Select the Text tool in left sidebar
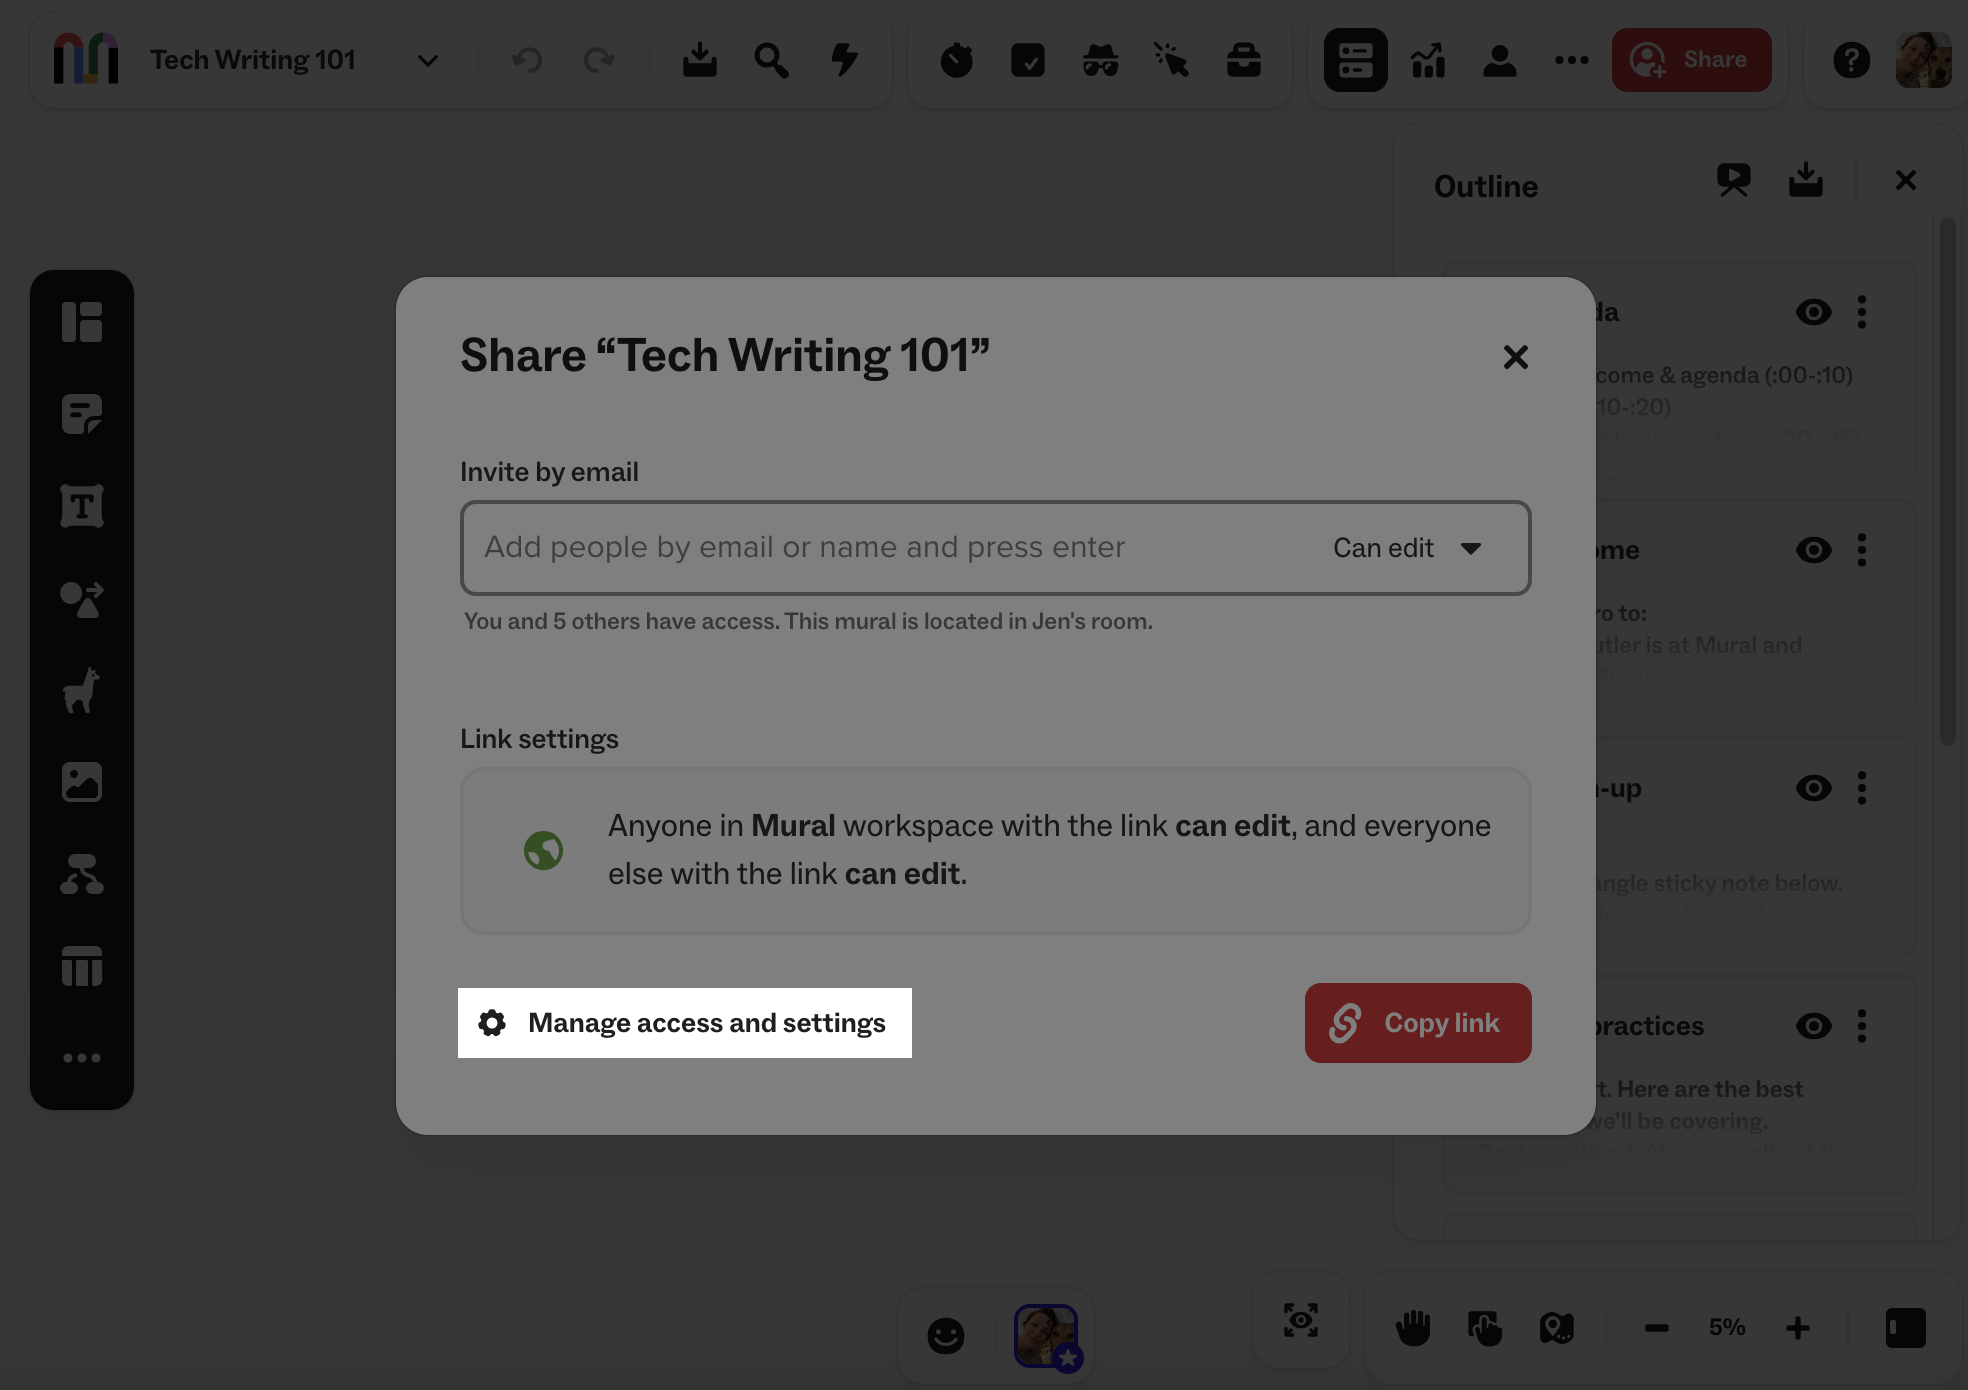 [x=82, y=506]
